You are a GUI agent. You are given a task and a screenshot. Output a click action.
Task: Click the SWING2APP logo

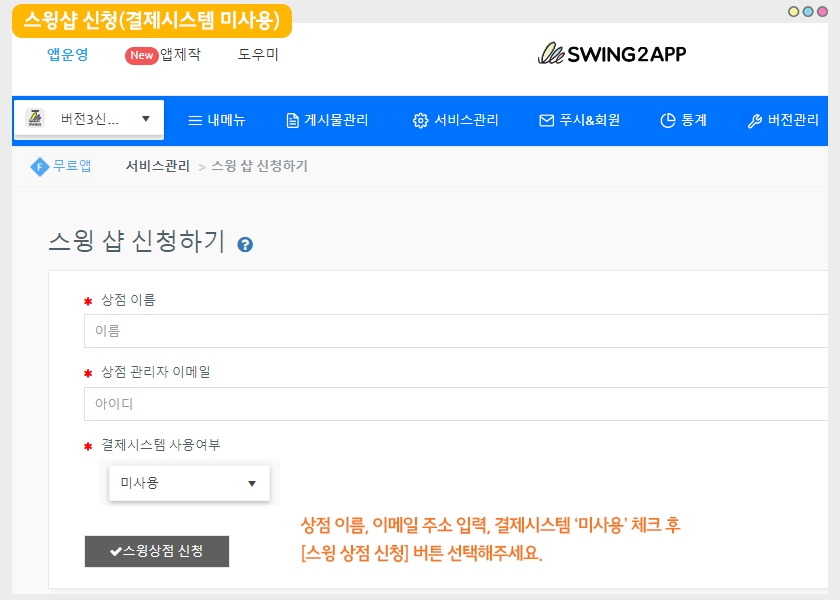coord(612,54)
